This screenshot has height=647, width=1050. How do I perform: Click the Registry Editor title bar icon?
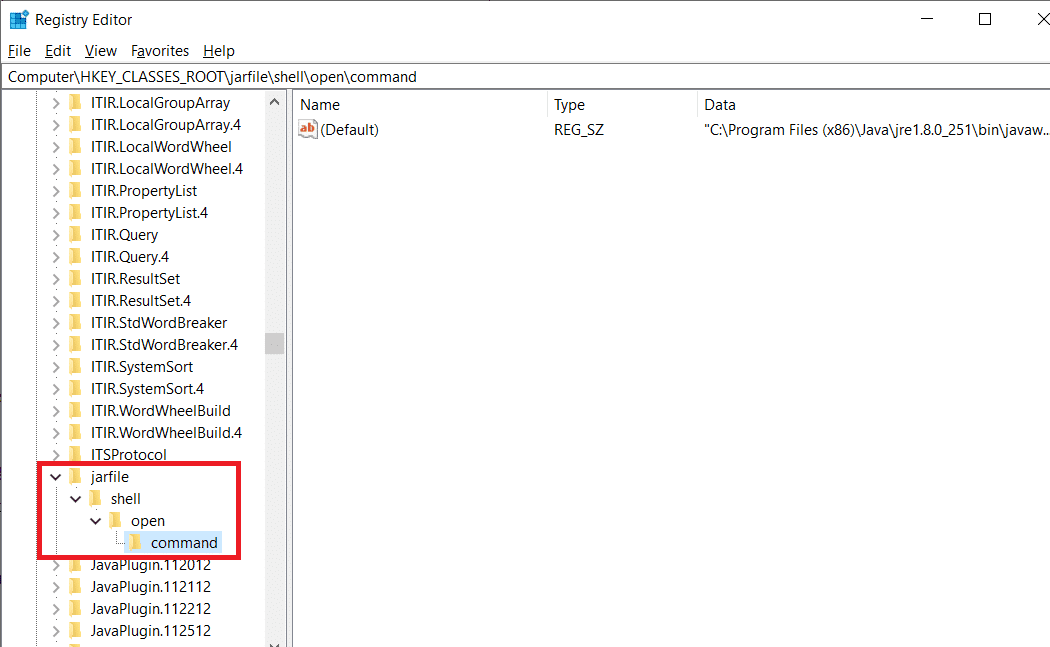click(x=18, y=18)
